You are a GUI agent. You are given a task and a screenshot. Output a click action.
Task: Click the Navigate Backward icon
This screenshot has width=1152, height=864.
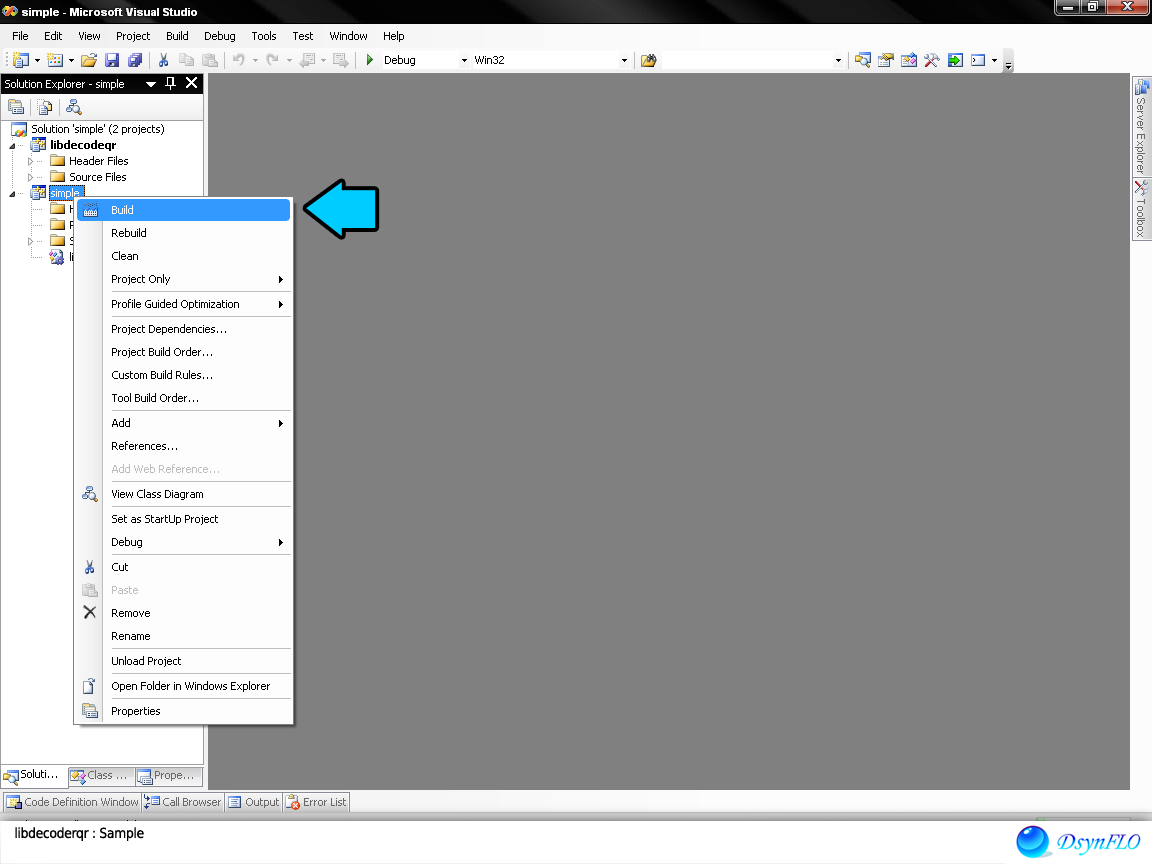(307, 60)
